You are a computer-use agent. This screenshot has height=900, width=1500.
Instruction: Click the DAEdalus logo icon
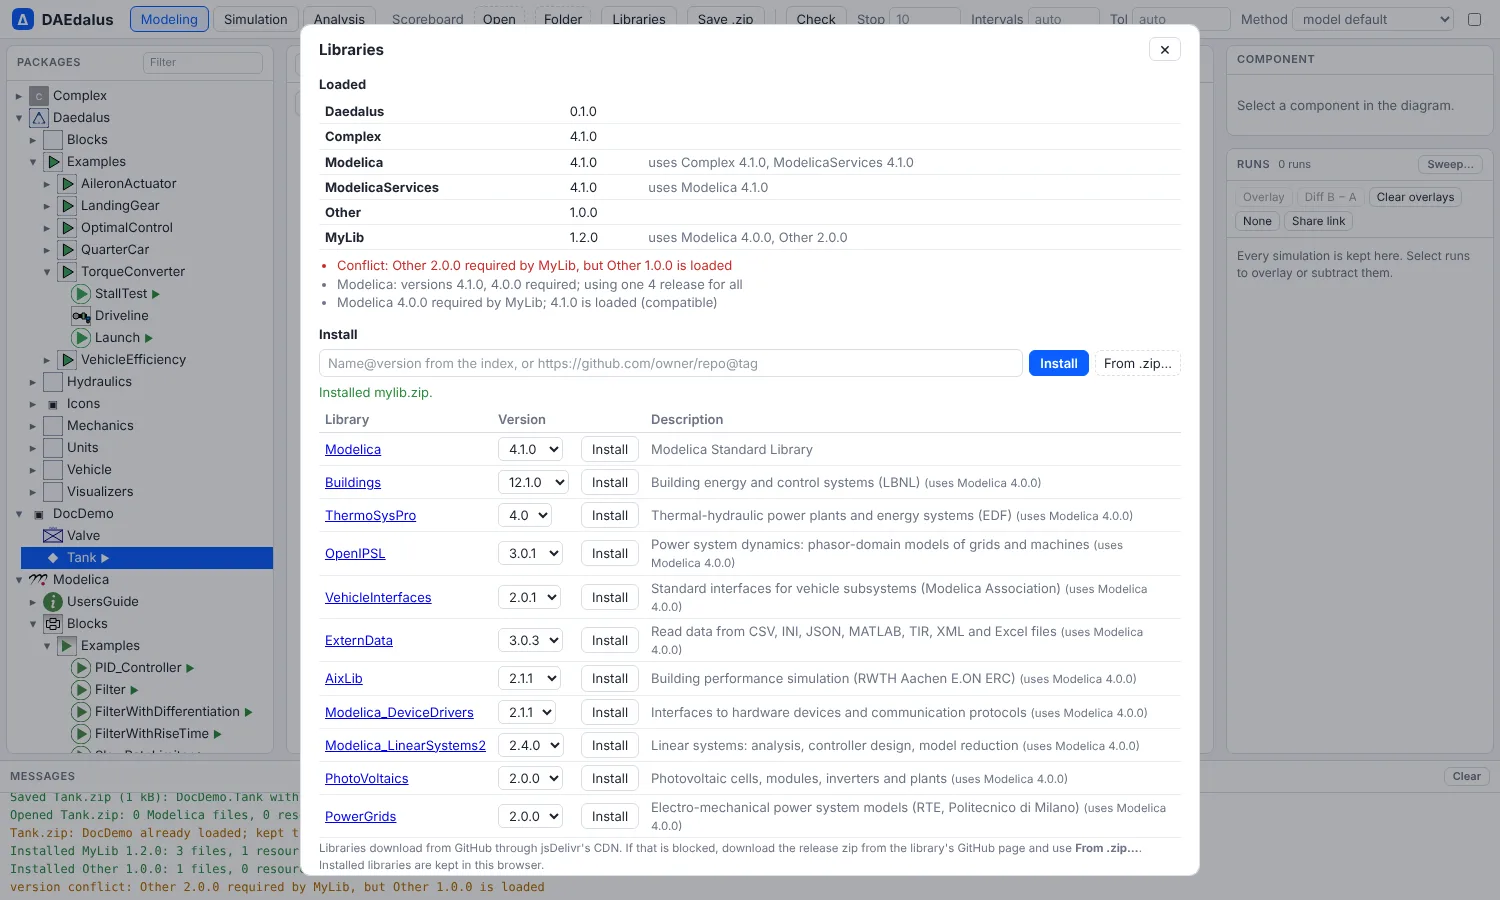(x=23, y=19)
